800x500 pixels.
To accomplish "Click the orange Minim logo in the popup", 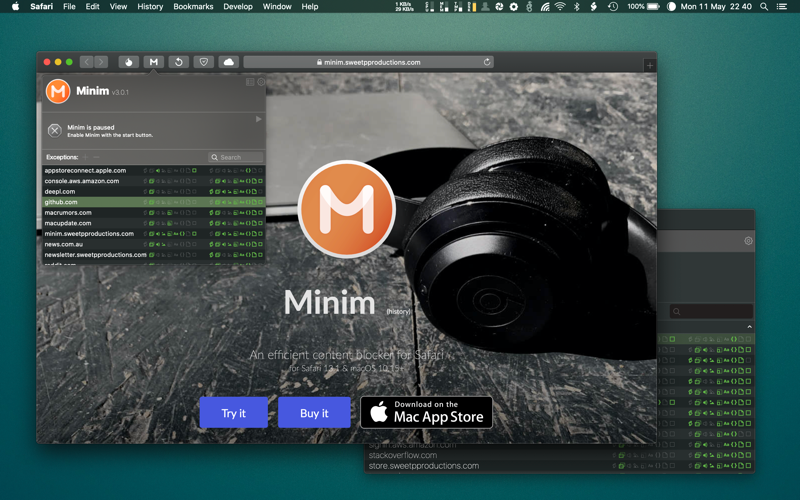I will 58,91.
